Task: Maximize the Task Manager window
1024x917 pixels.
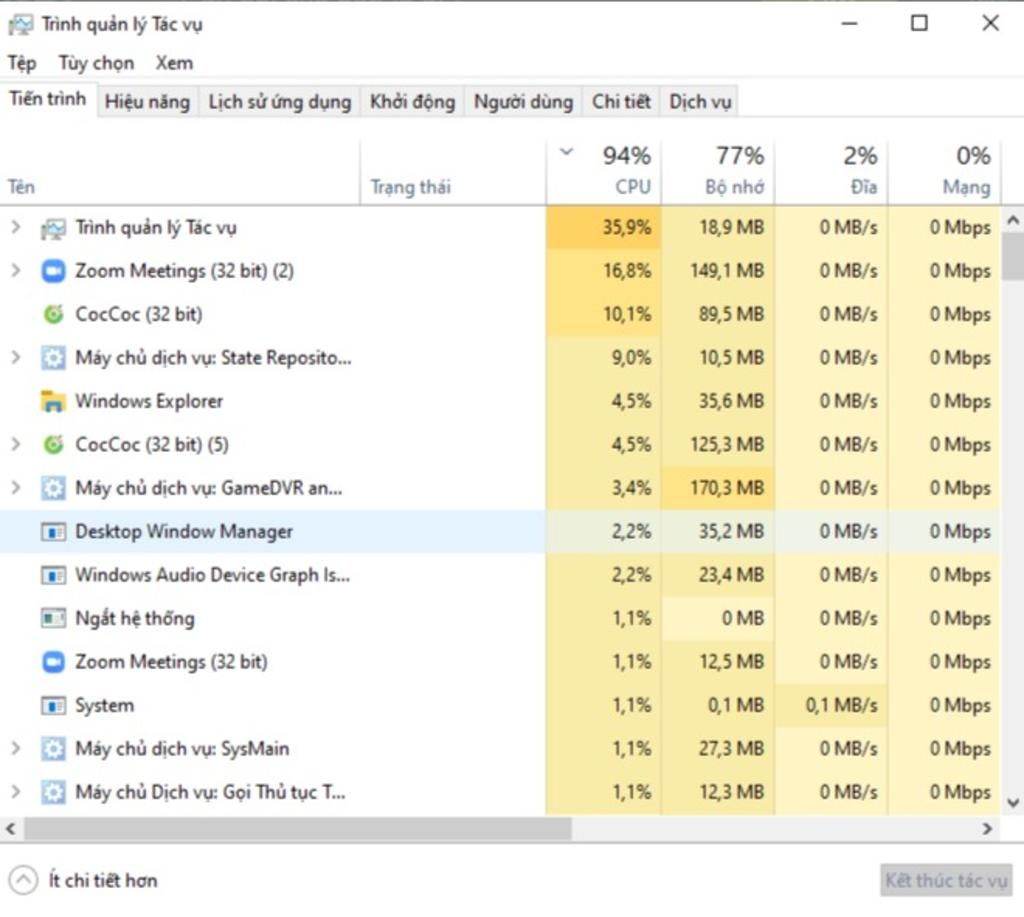Action: [x=920, y=24]
